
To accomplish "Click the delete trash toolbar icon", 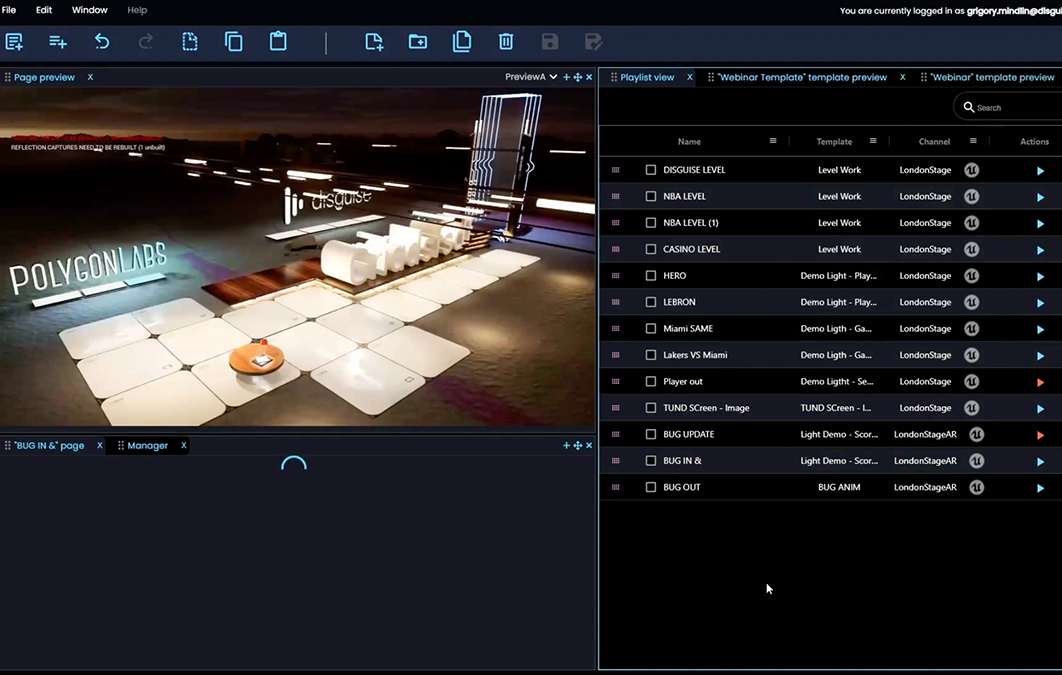I will coord(506,42).
